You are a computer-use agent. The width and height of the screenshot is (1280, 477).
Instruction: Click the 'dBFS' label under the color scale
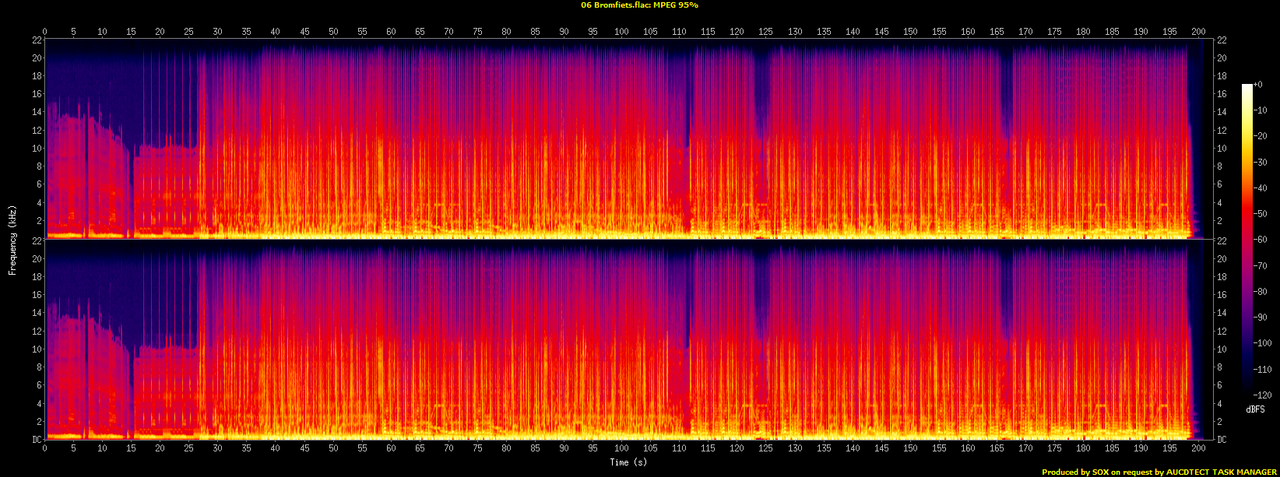[1257, 410]
